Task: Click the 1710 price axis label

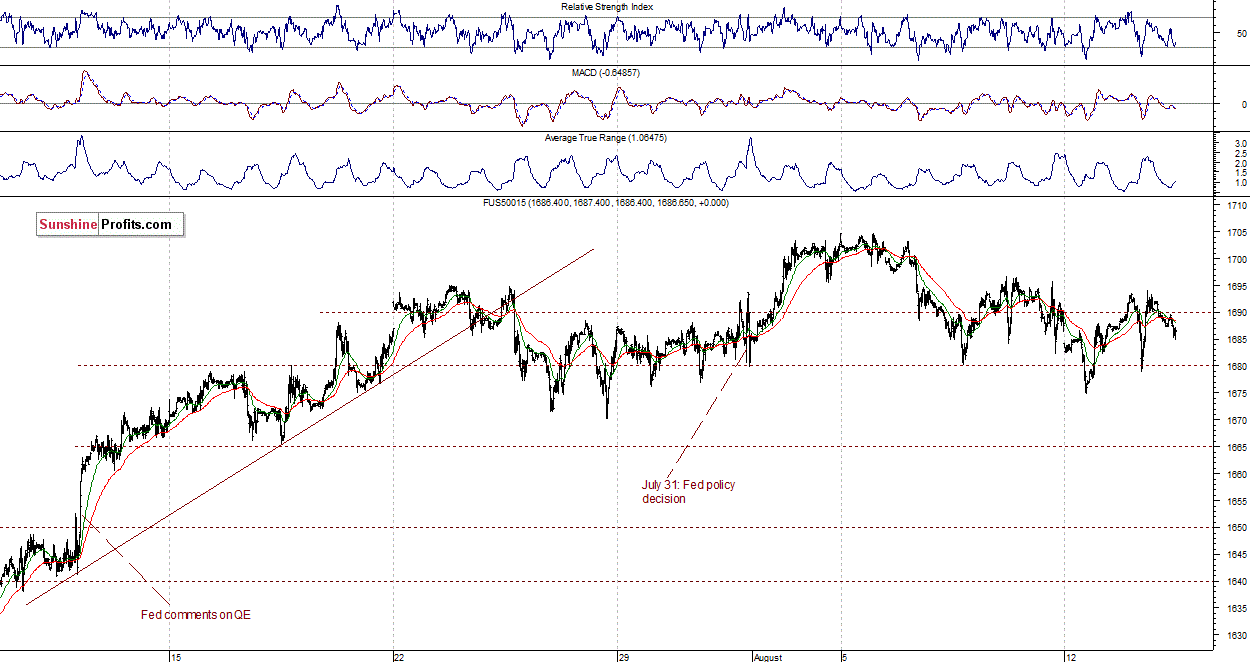Action: 1236,205
